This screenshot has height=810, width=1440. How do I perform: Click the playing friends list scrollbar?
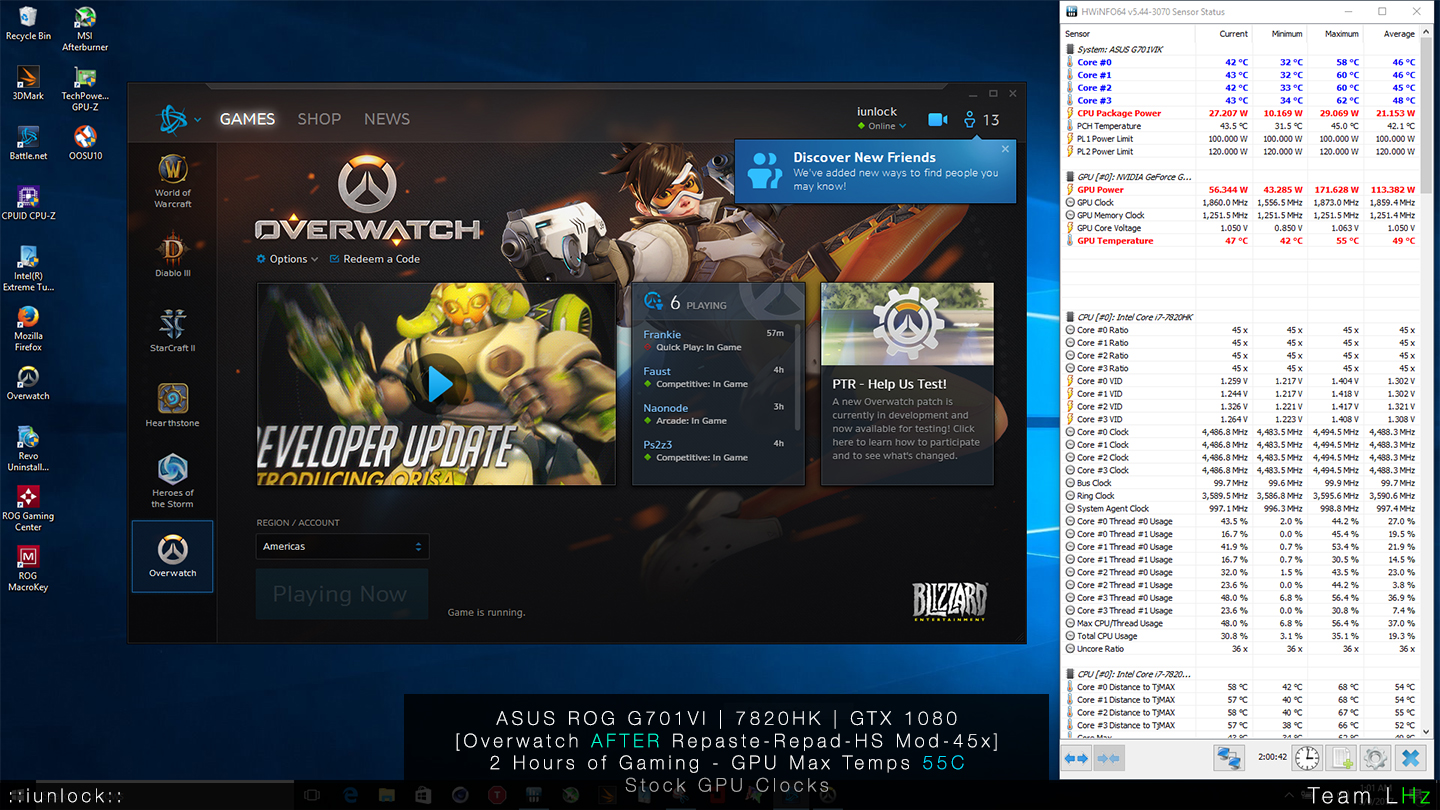click(x=797, y=375)
